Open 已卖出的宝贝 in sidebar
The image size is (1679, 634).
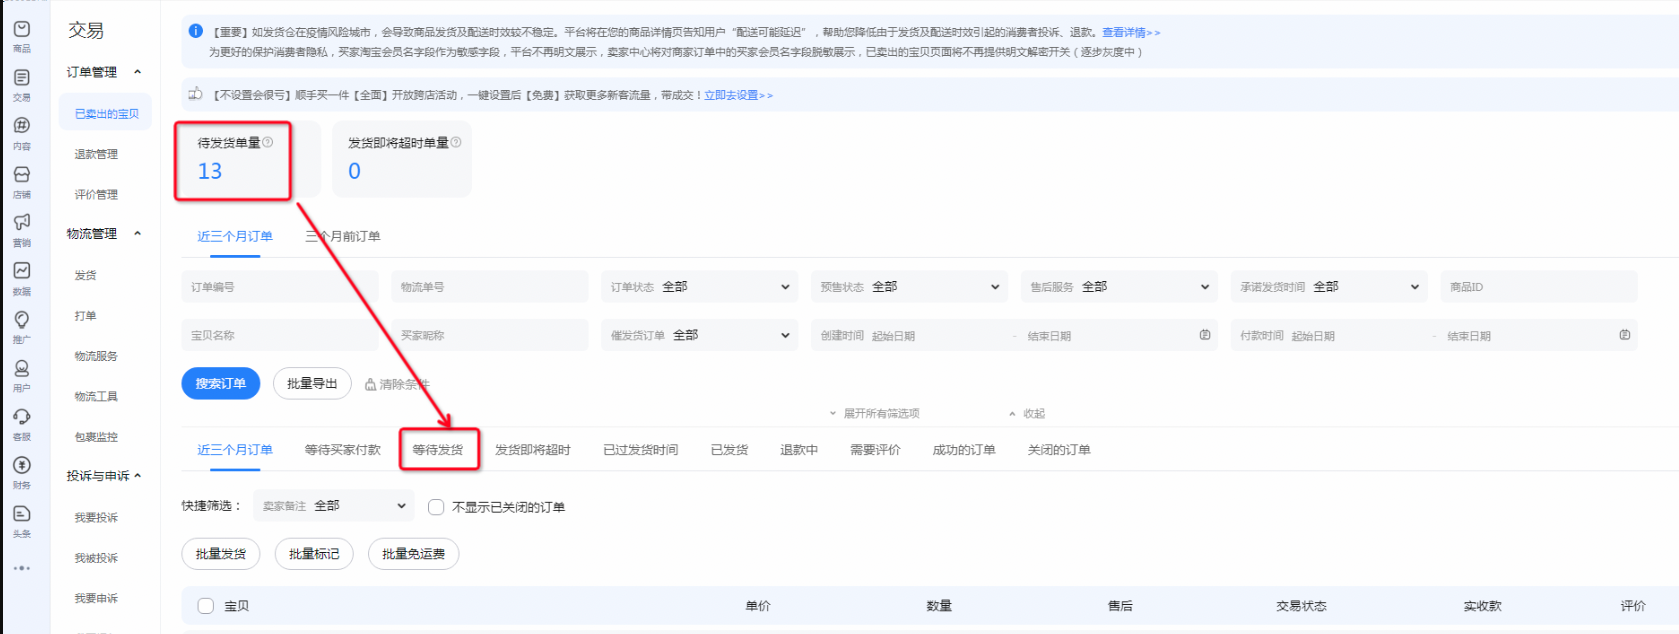(x=106, y=114)
